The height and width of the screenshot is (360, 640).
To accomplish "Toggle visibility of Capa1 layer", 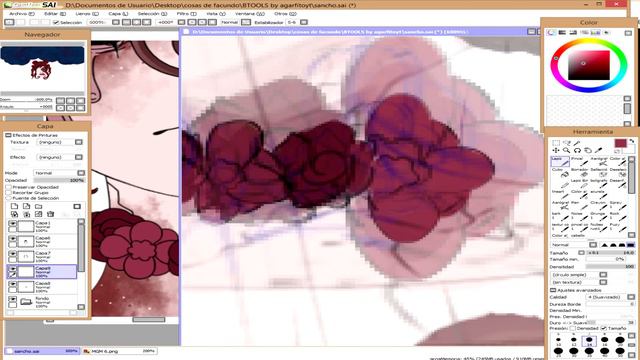I will [x=13, y=224].
